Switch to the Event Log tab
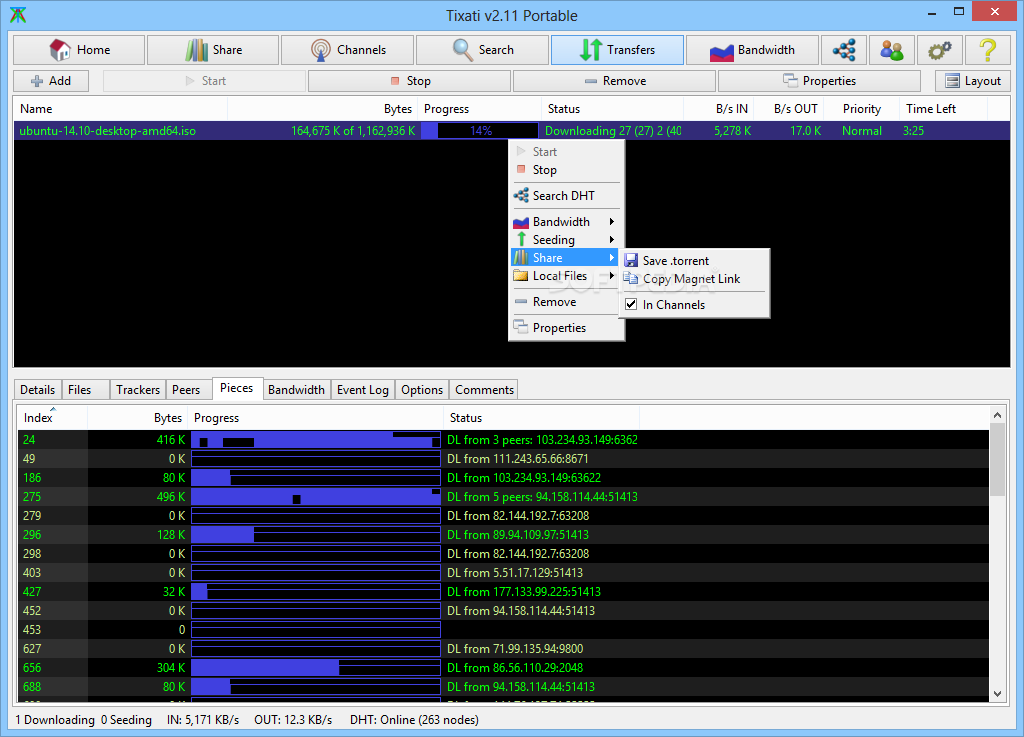Viewport: 1024px width, 737px height. [x=363, y=390]
